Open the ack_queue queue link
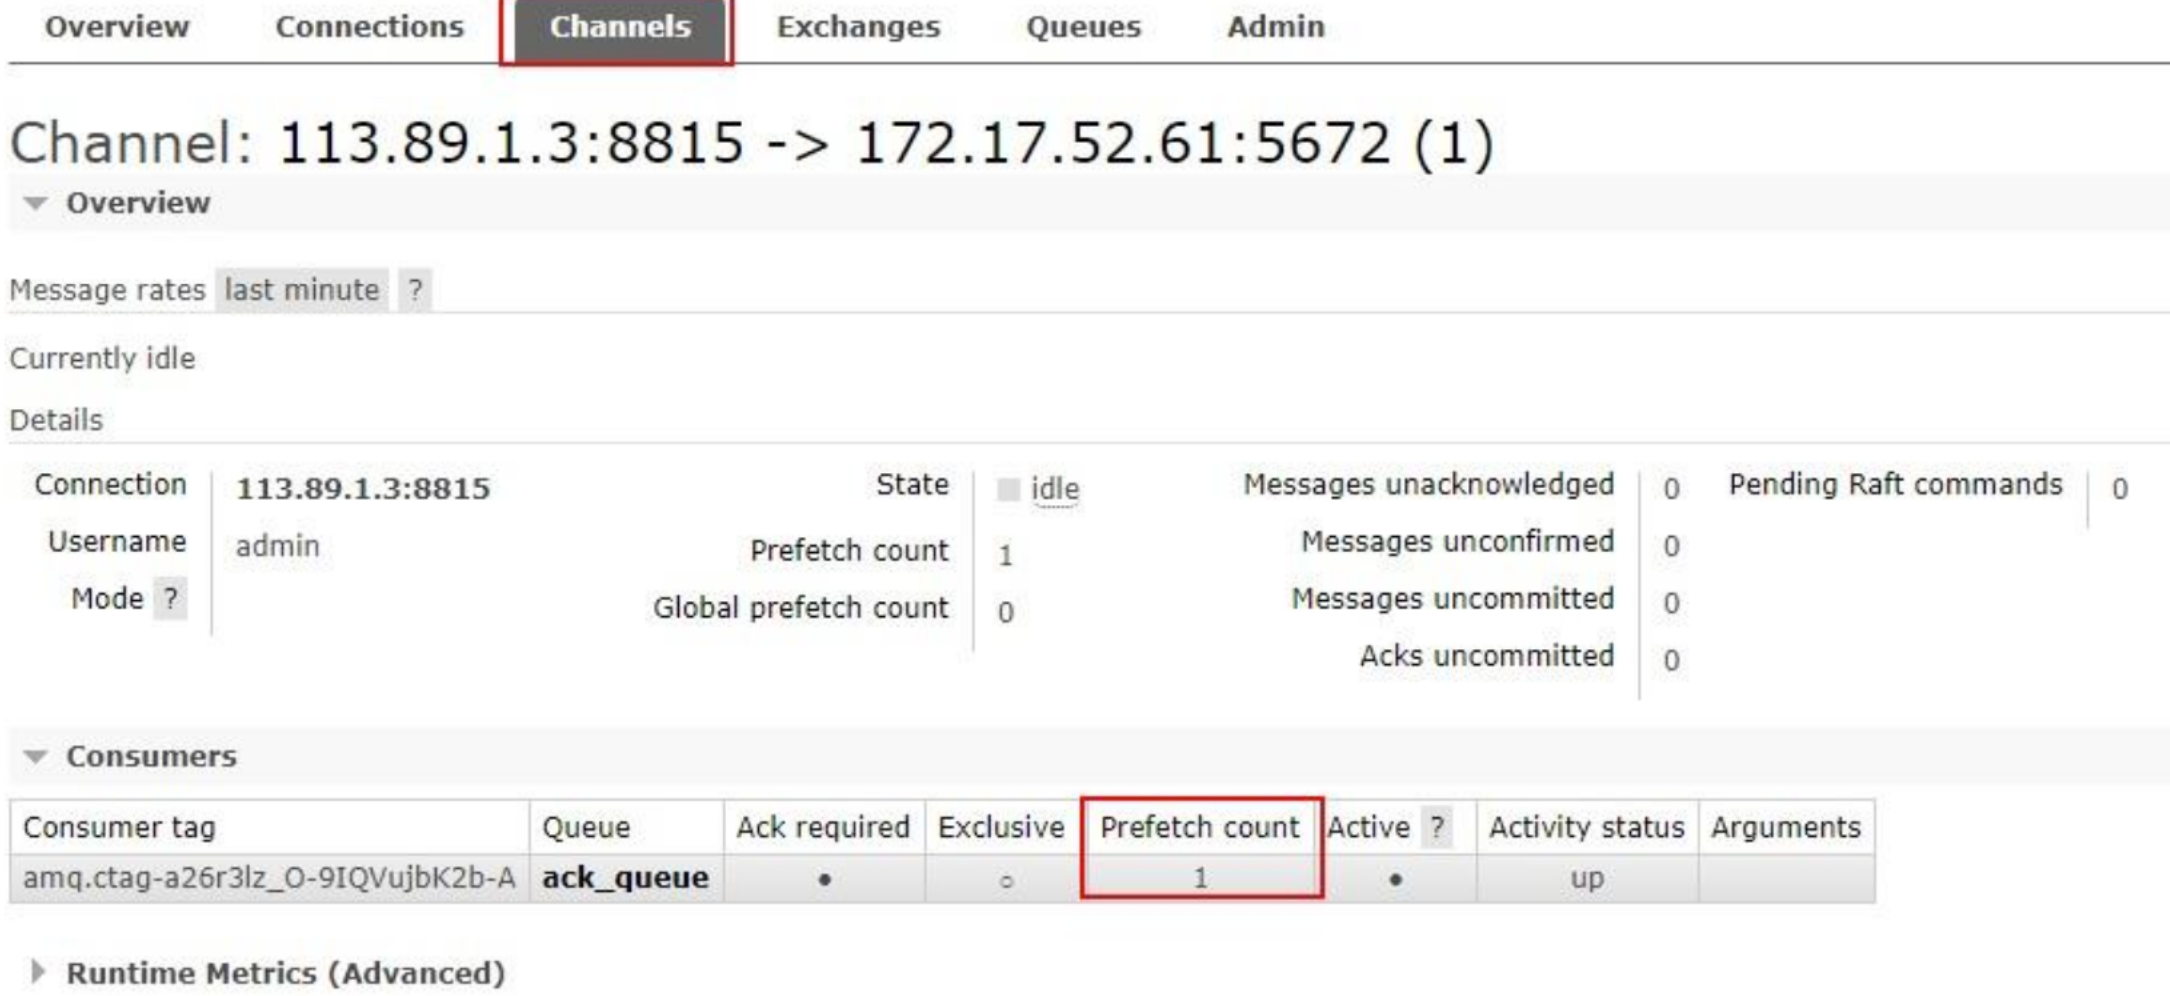This screenshot has width=2170, height=996. point(625,878)
